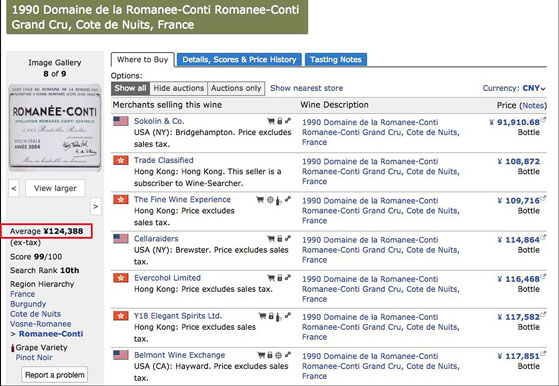Click the shopping cart icon for Cellaraiders
559x386 pixels.
coord(271,239)
